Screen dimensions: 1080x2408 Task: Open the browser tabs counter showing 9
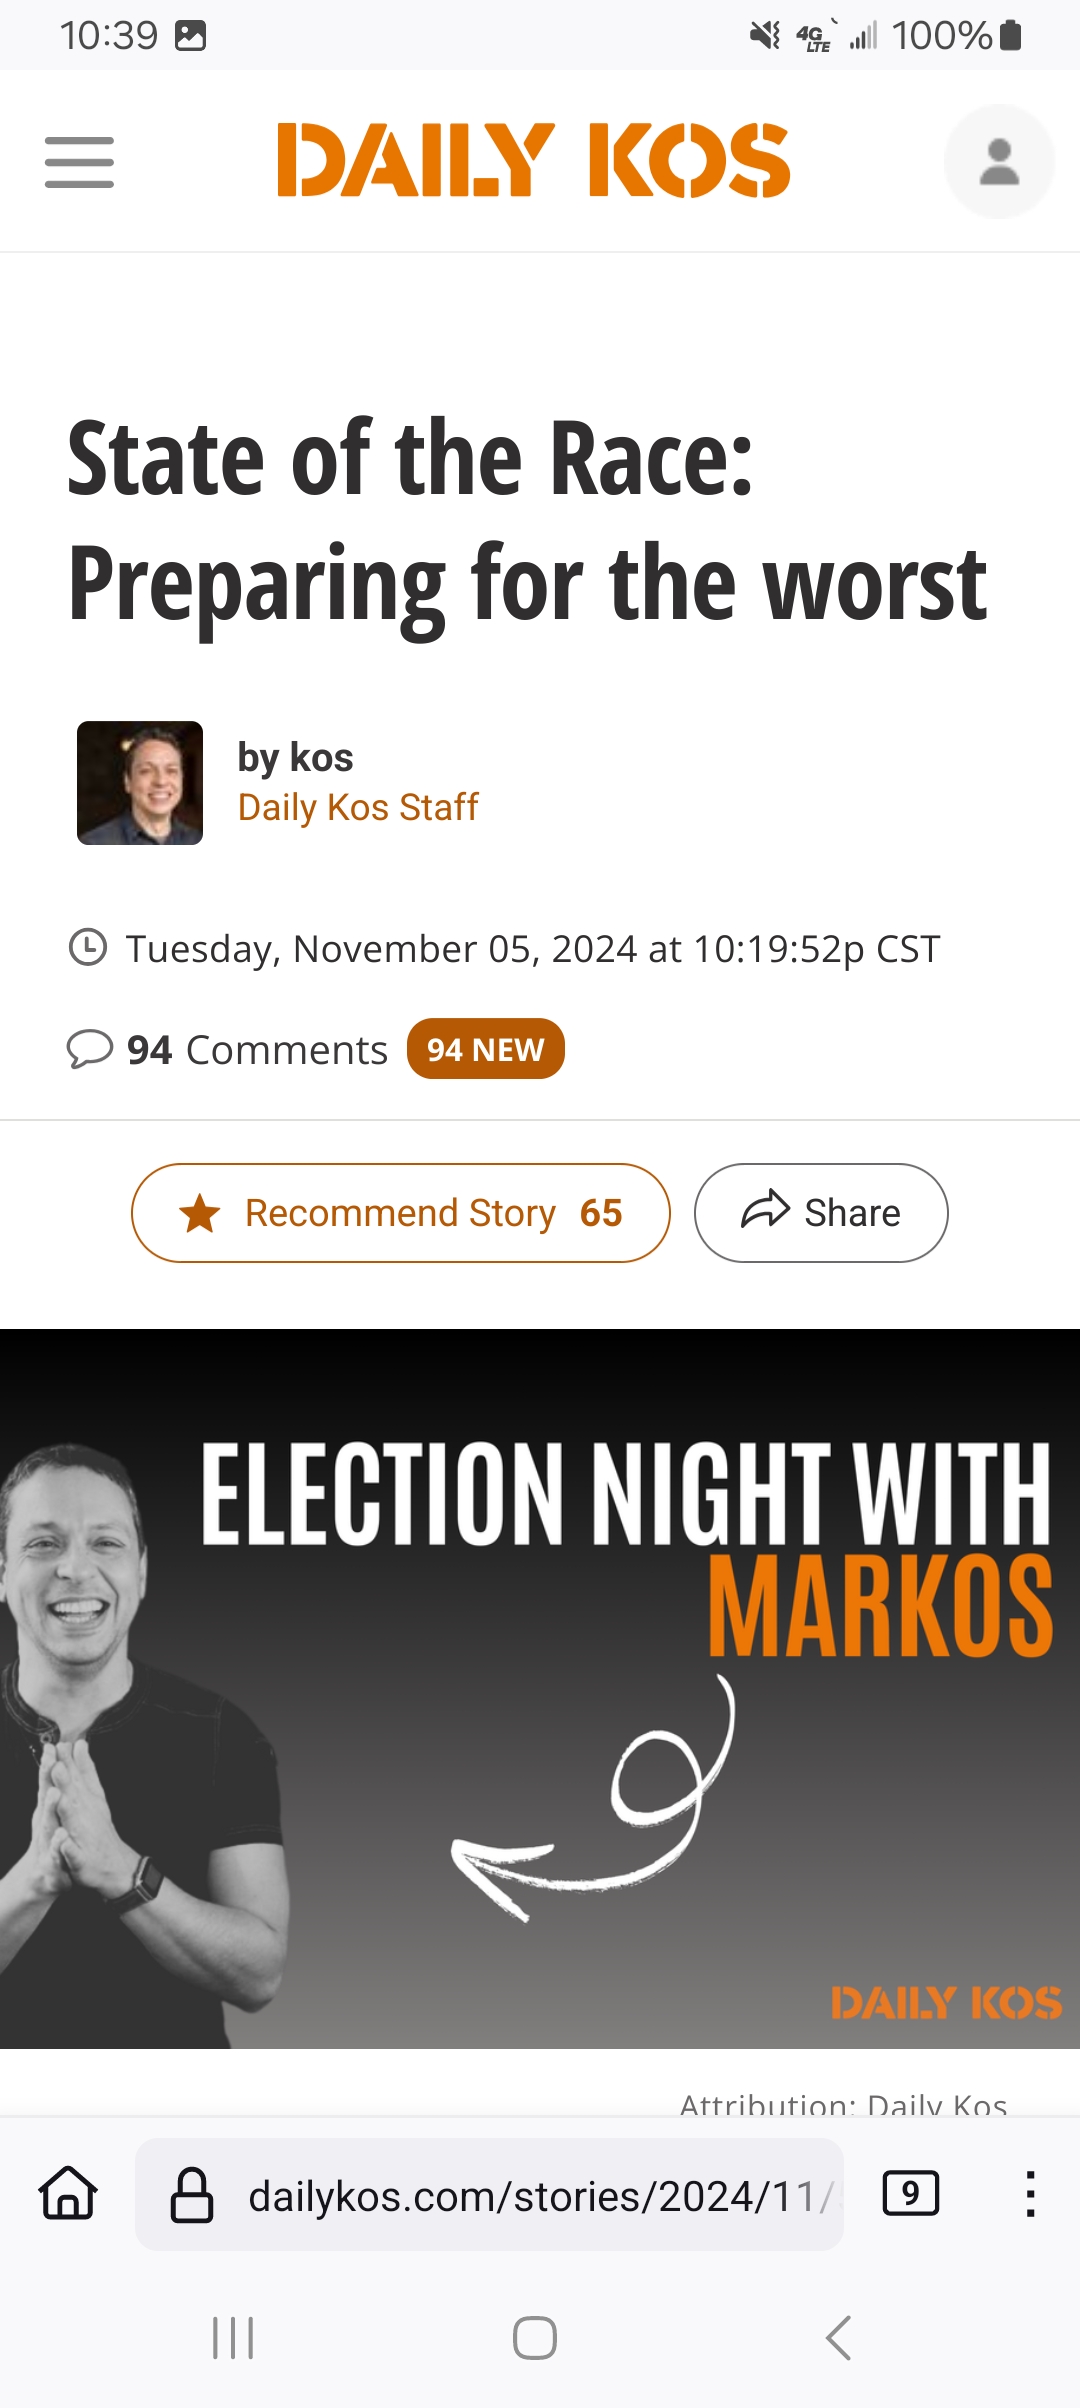[910, 2194]
